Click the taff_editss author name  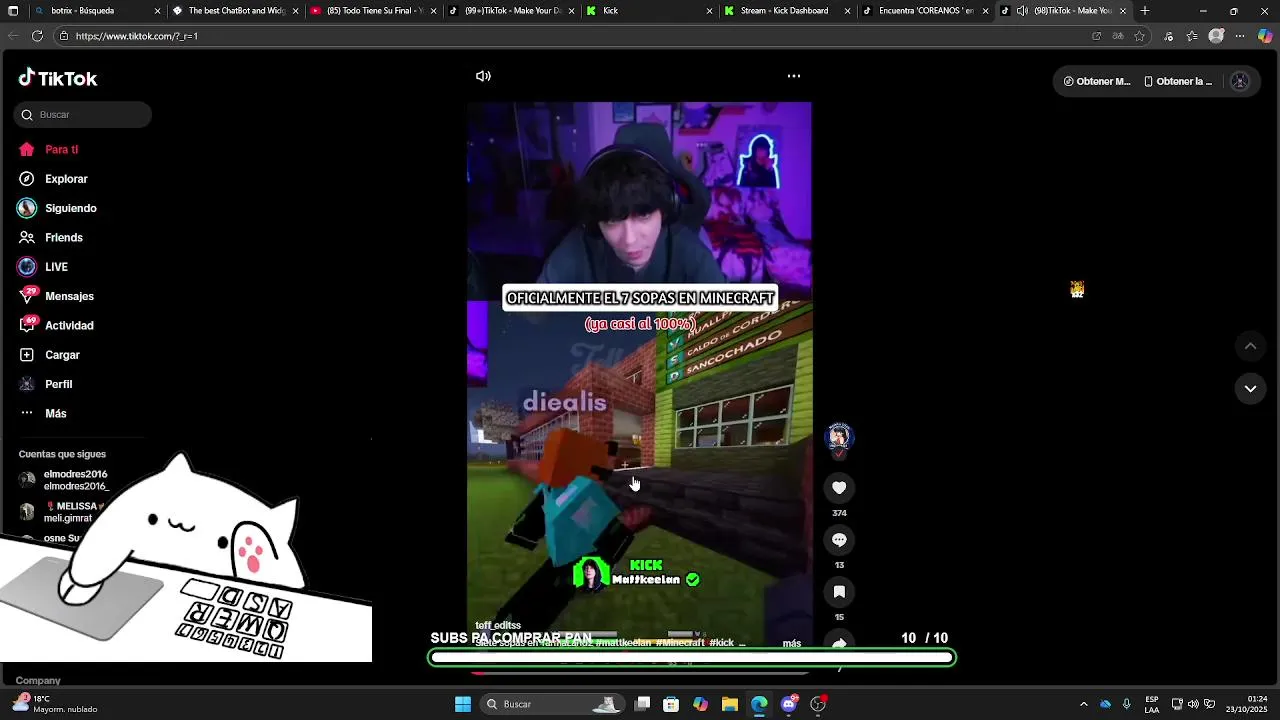point(498,626)
